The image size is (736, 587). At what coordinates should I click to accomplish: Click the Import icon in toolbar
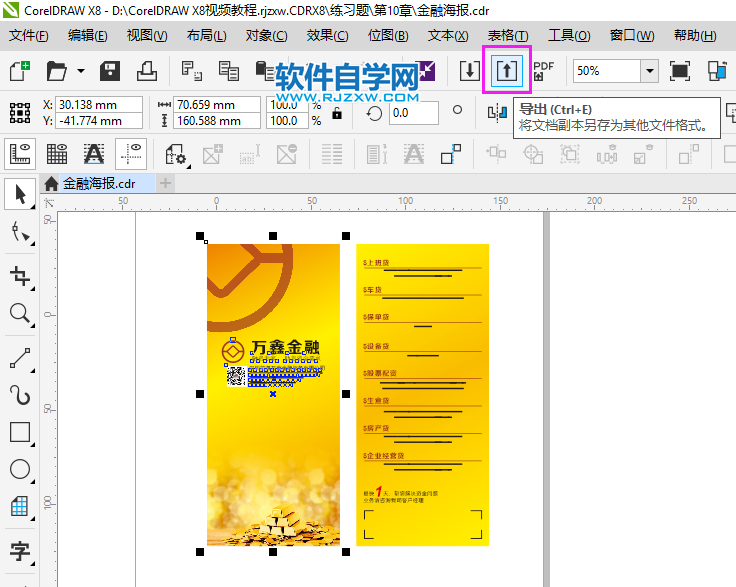tap(469, 71)
